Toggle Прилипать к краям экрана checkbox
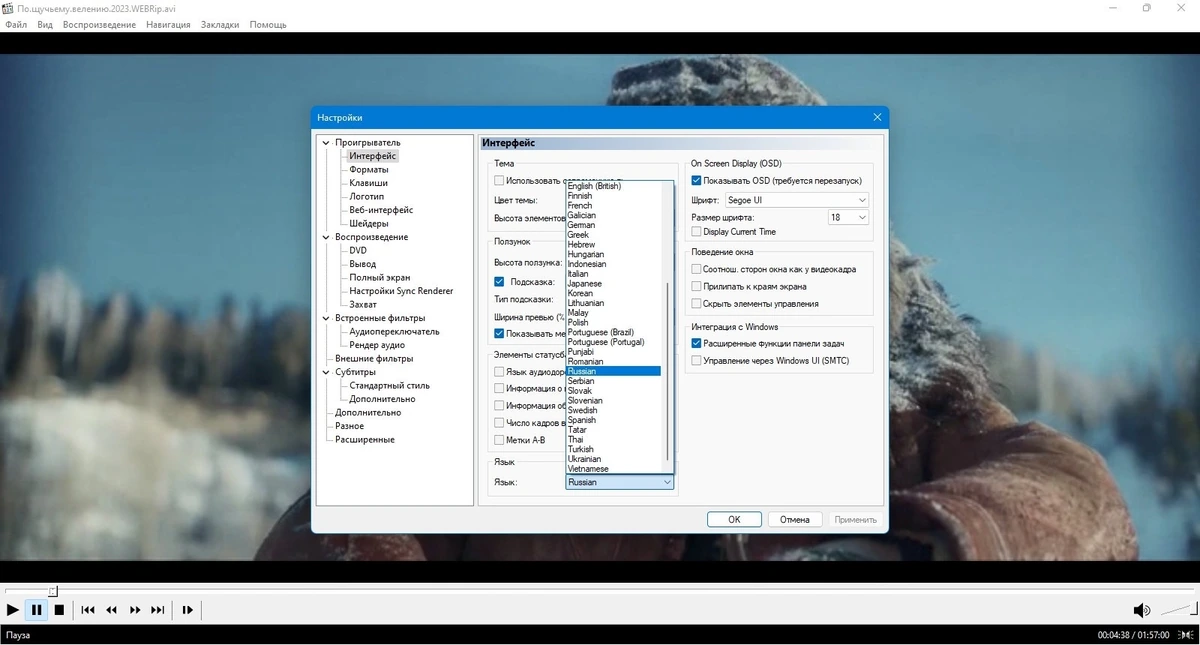1200x645 pixels. point(697,286)
